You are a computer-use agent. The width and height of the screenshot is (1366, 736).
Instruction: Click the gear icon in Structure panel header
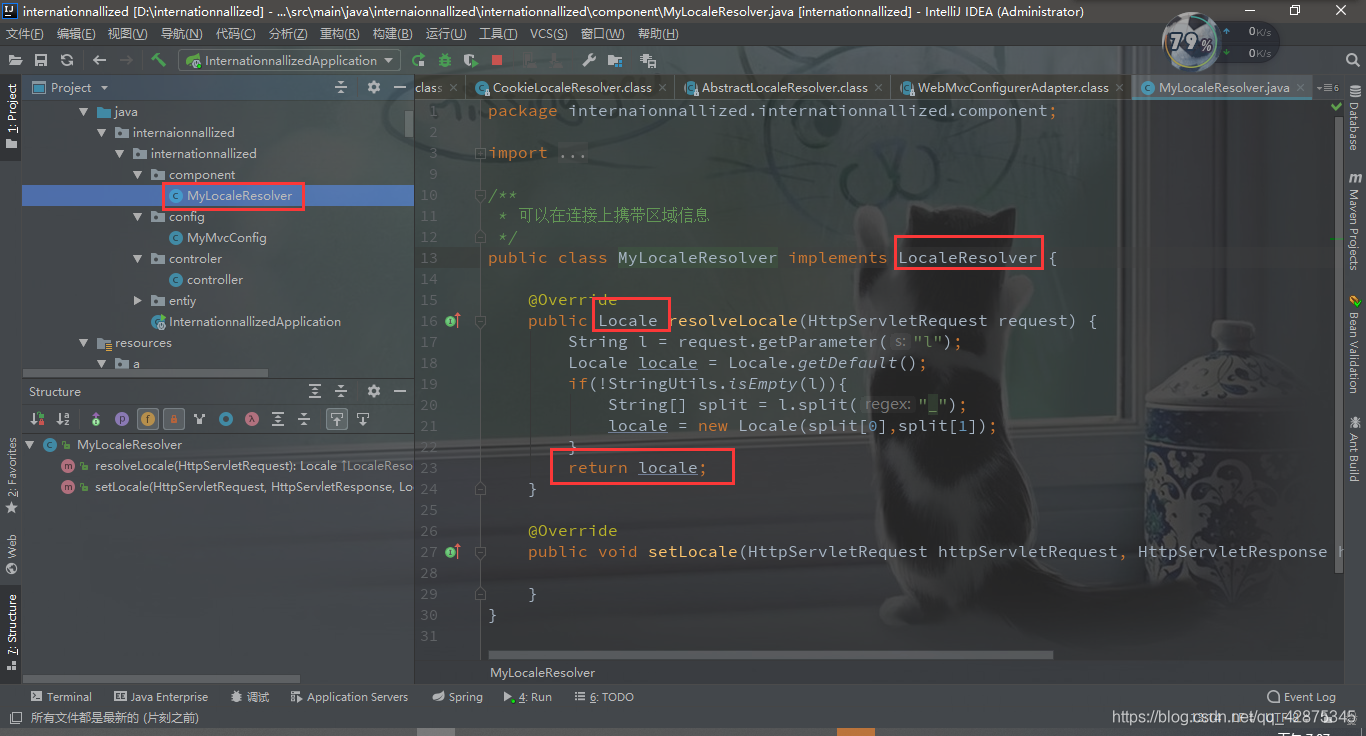[374, 391]
